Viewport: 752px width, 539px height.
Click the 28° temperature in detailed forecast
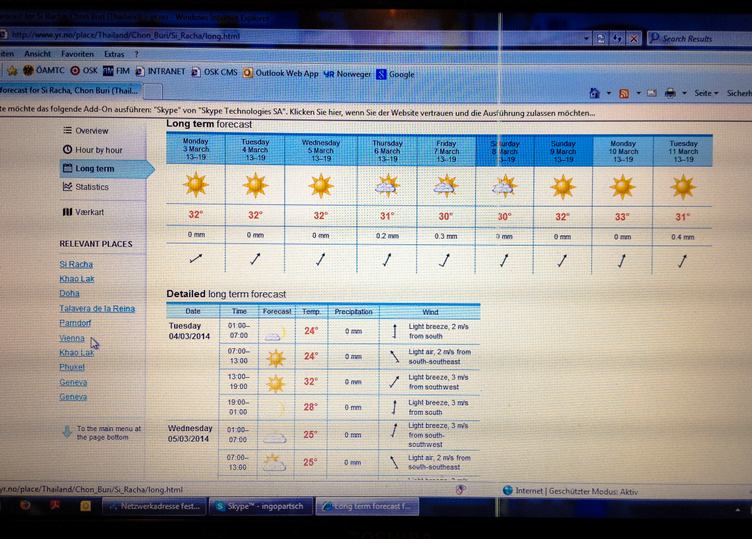coord(310,407)
